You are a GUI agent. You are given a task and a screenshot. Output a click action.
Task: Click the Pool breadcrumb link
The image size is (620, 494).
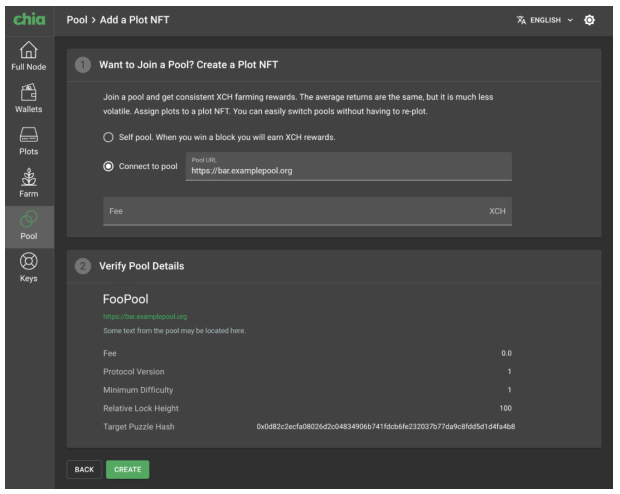(x=77, y=20)
